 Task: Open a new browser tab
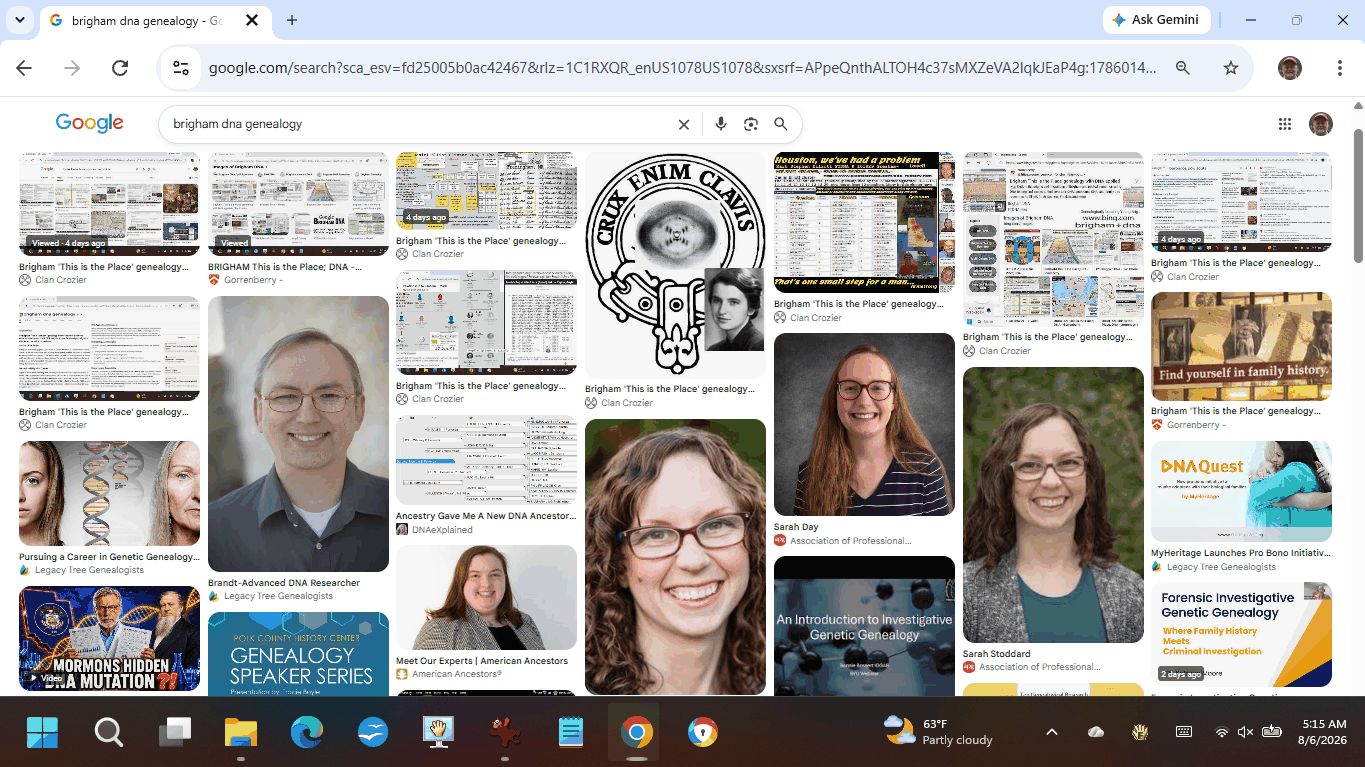click(x=292, y=20)
